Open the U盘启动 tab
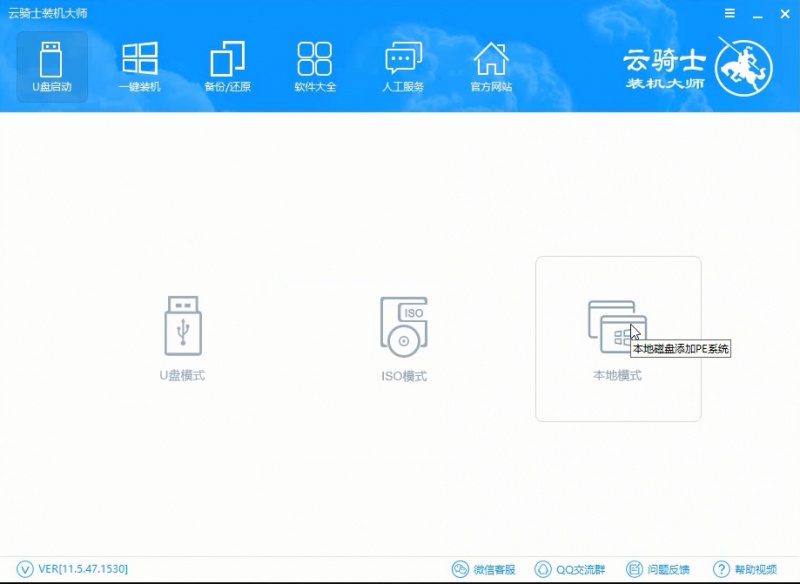 coord(52,67)
